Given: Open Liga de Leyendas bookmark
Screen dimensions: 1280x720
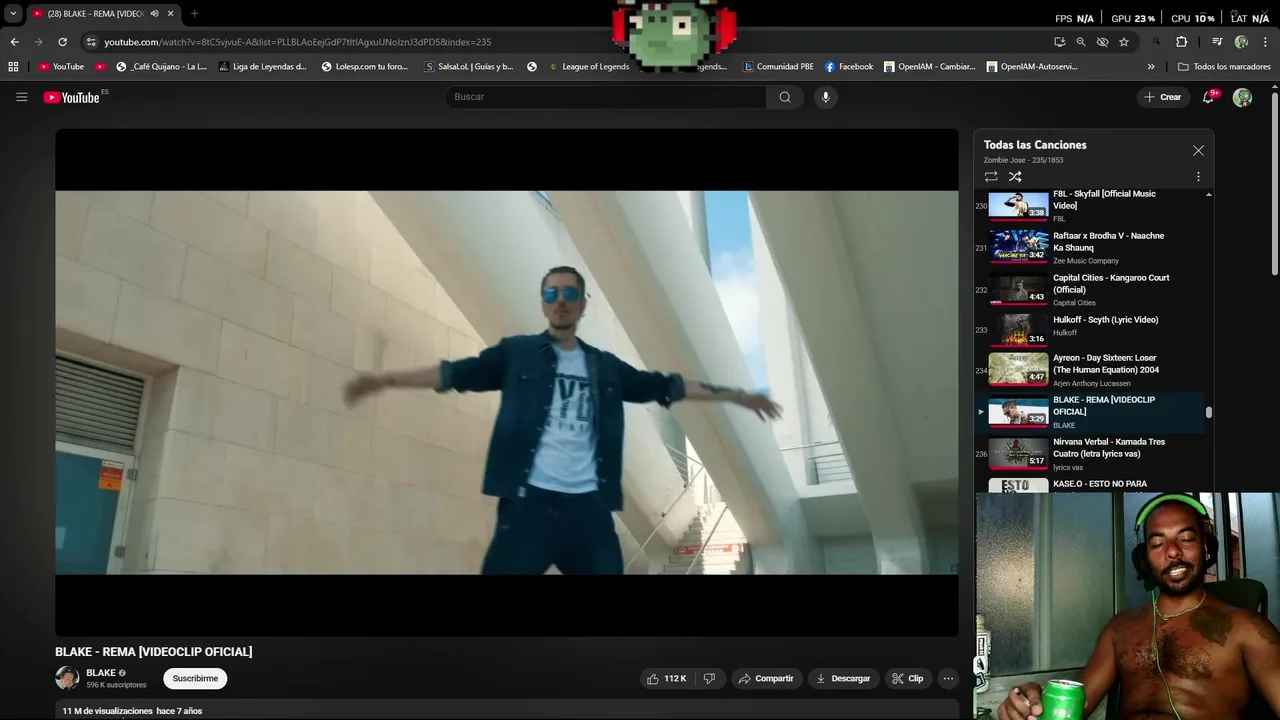Looking at the screenshot, I should click(262, 67).
